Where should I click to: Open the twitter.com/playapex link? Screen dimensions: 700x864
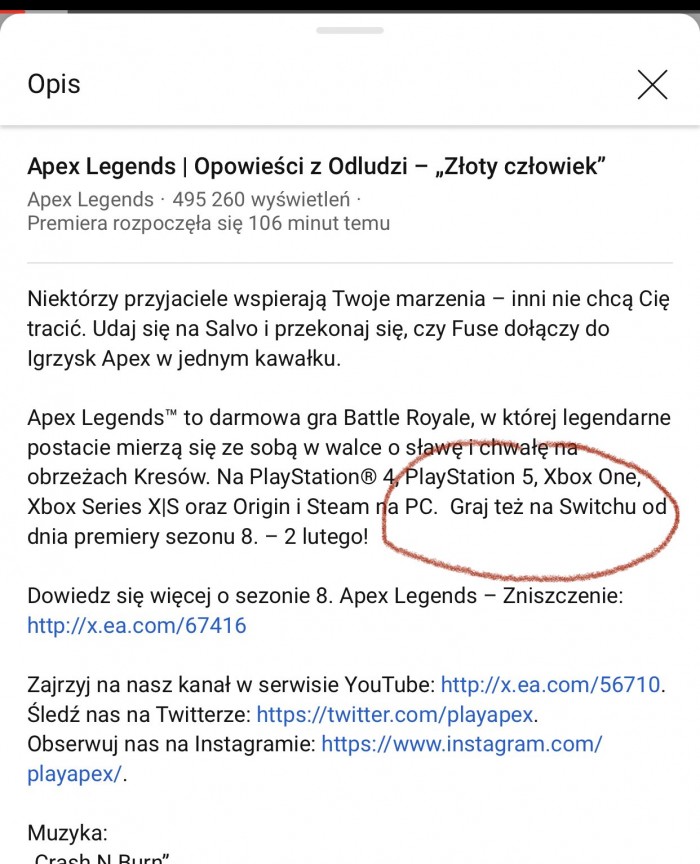[396, 714]
